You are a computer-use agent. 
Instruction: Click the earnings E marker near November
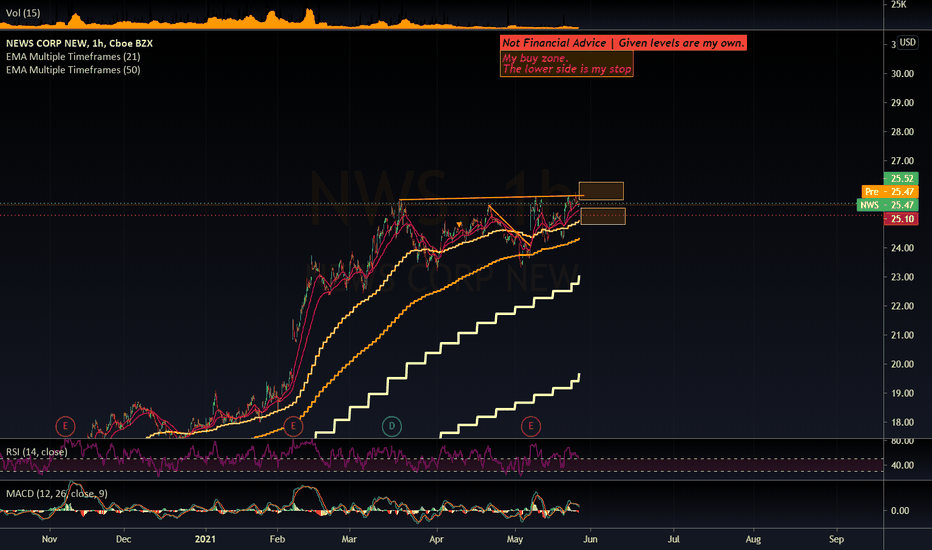pyautogui.click(x=65, y=426)
